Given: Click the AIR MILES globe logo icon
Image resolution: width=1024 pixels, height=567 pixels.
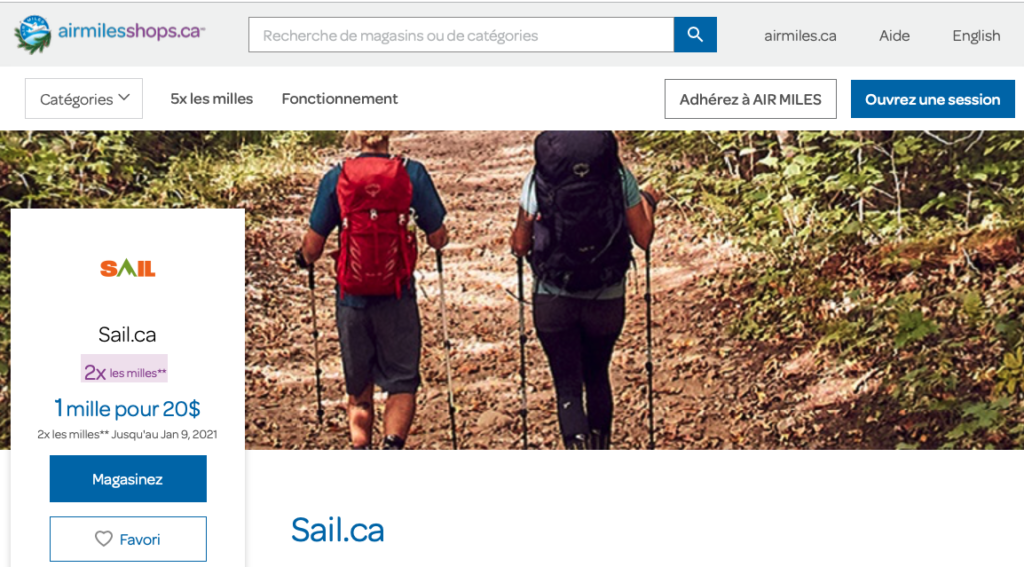Looking at the screenshot, I should (33, 35).
